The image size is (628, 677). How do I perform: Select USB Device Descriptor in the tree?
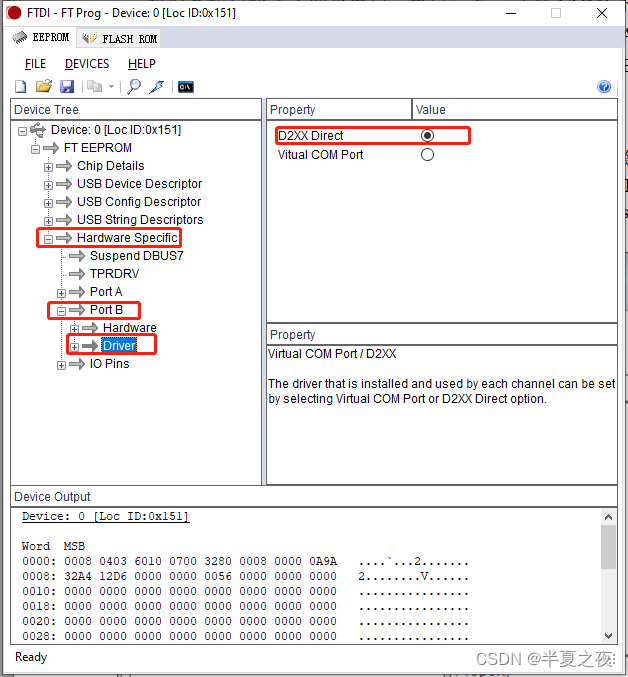pyautogui.click(x=139, y=184)
